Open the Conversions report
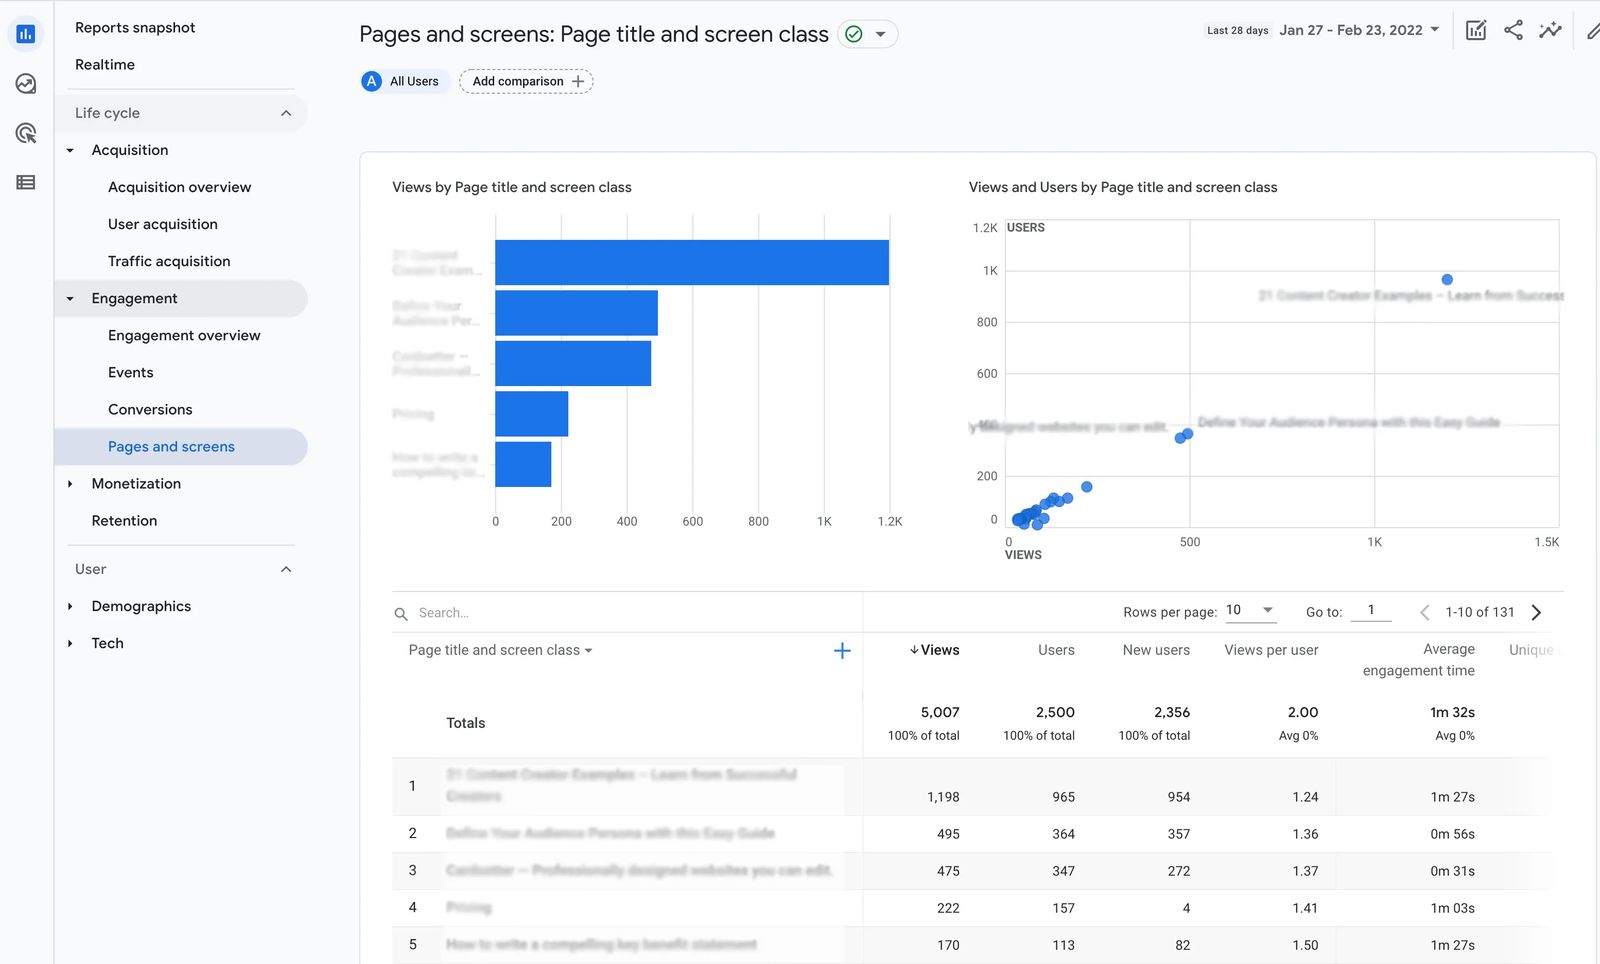 click(150, 409)
